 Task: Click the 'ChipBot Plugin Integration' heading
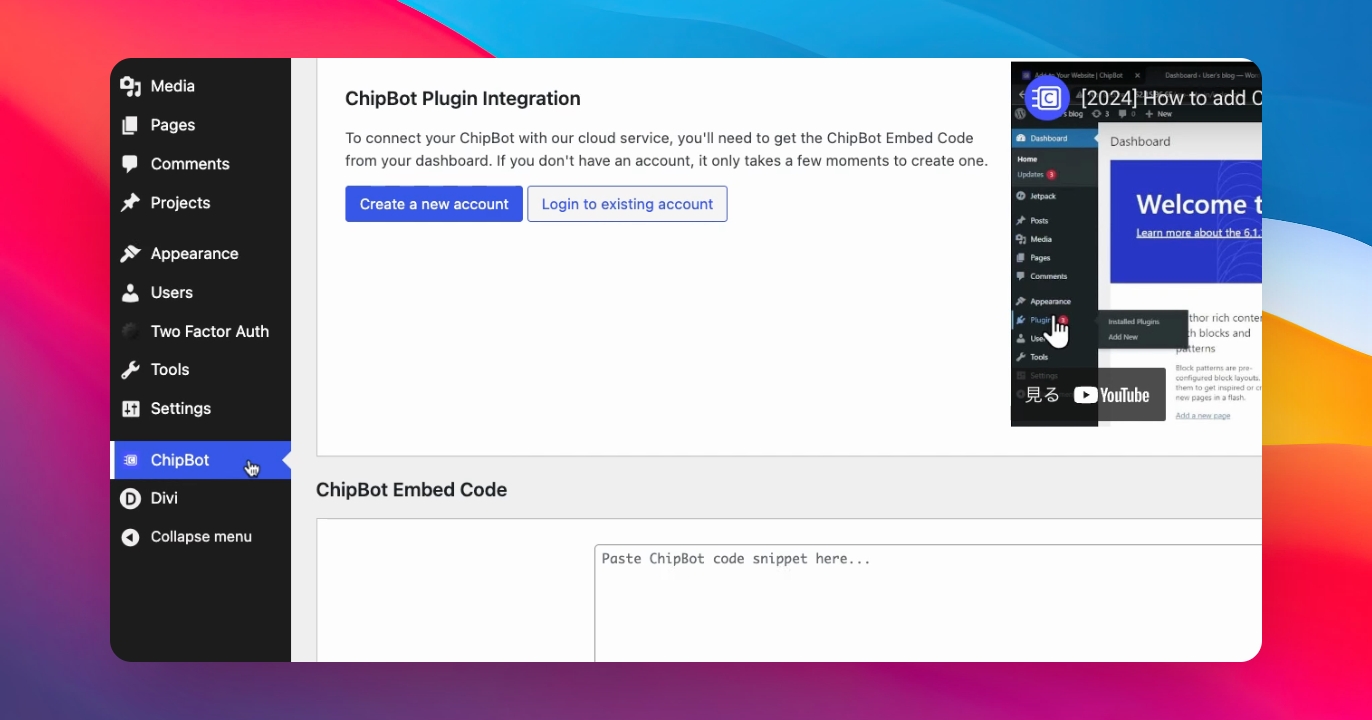[x=463, y=99]
